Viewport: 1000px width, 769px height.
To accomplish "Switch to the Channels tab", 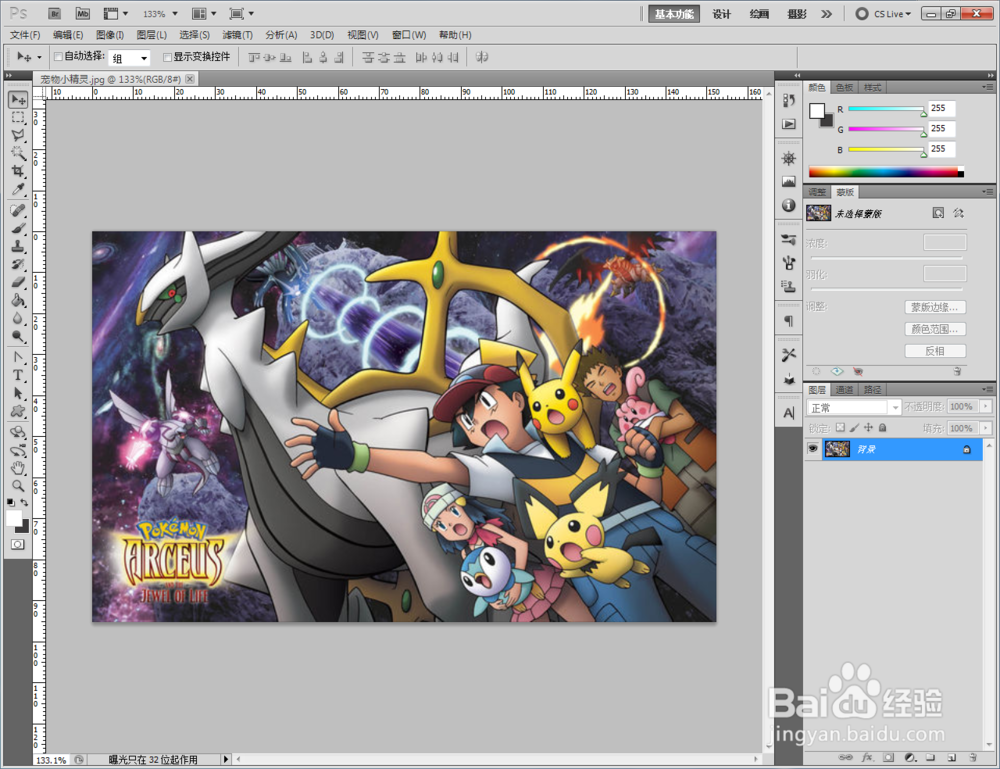I will tap(844, 390).
